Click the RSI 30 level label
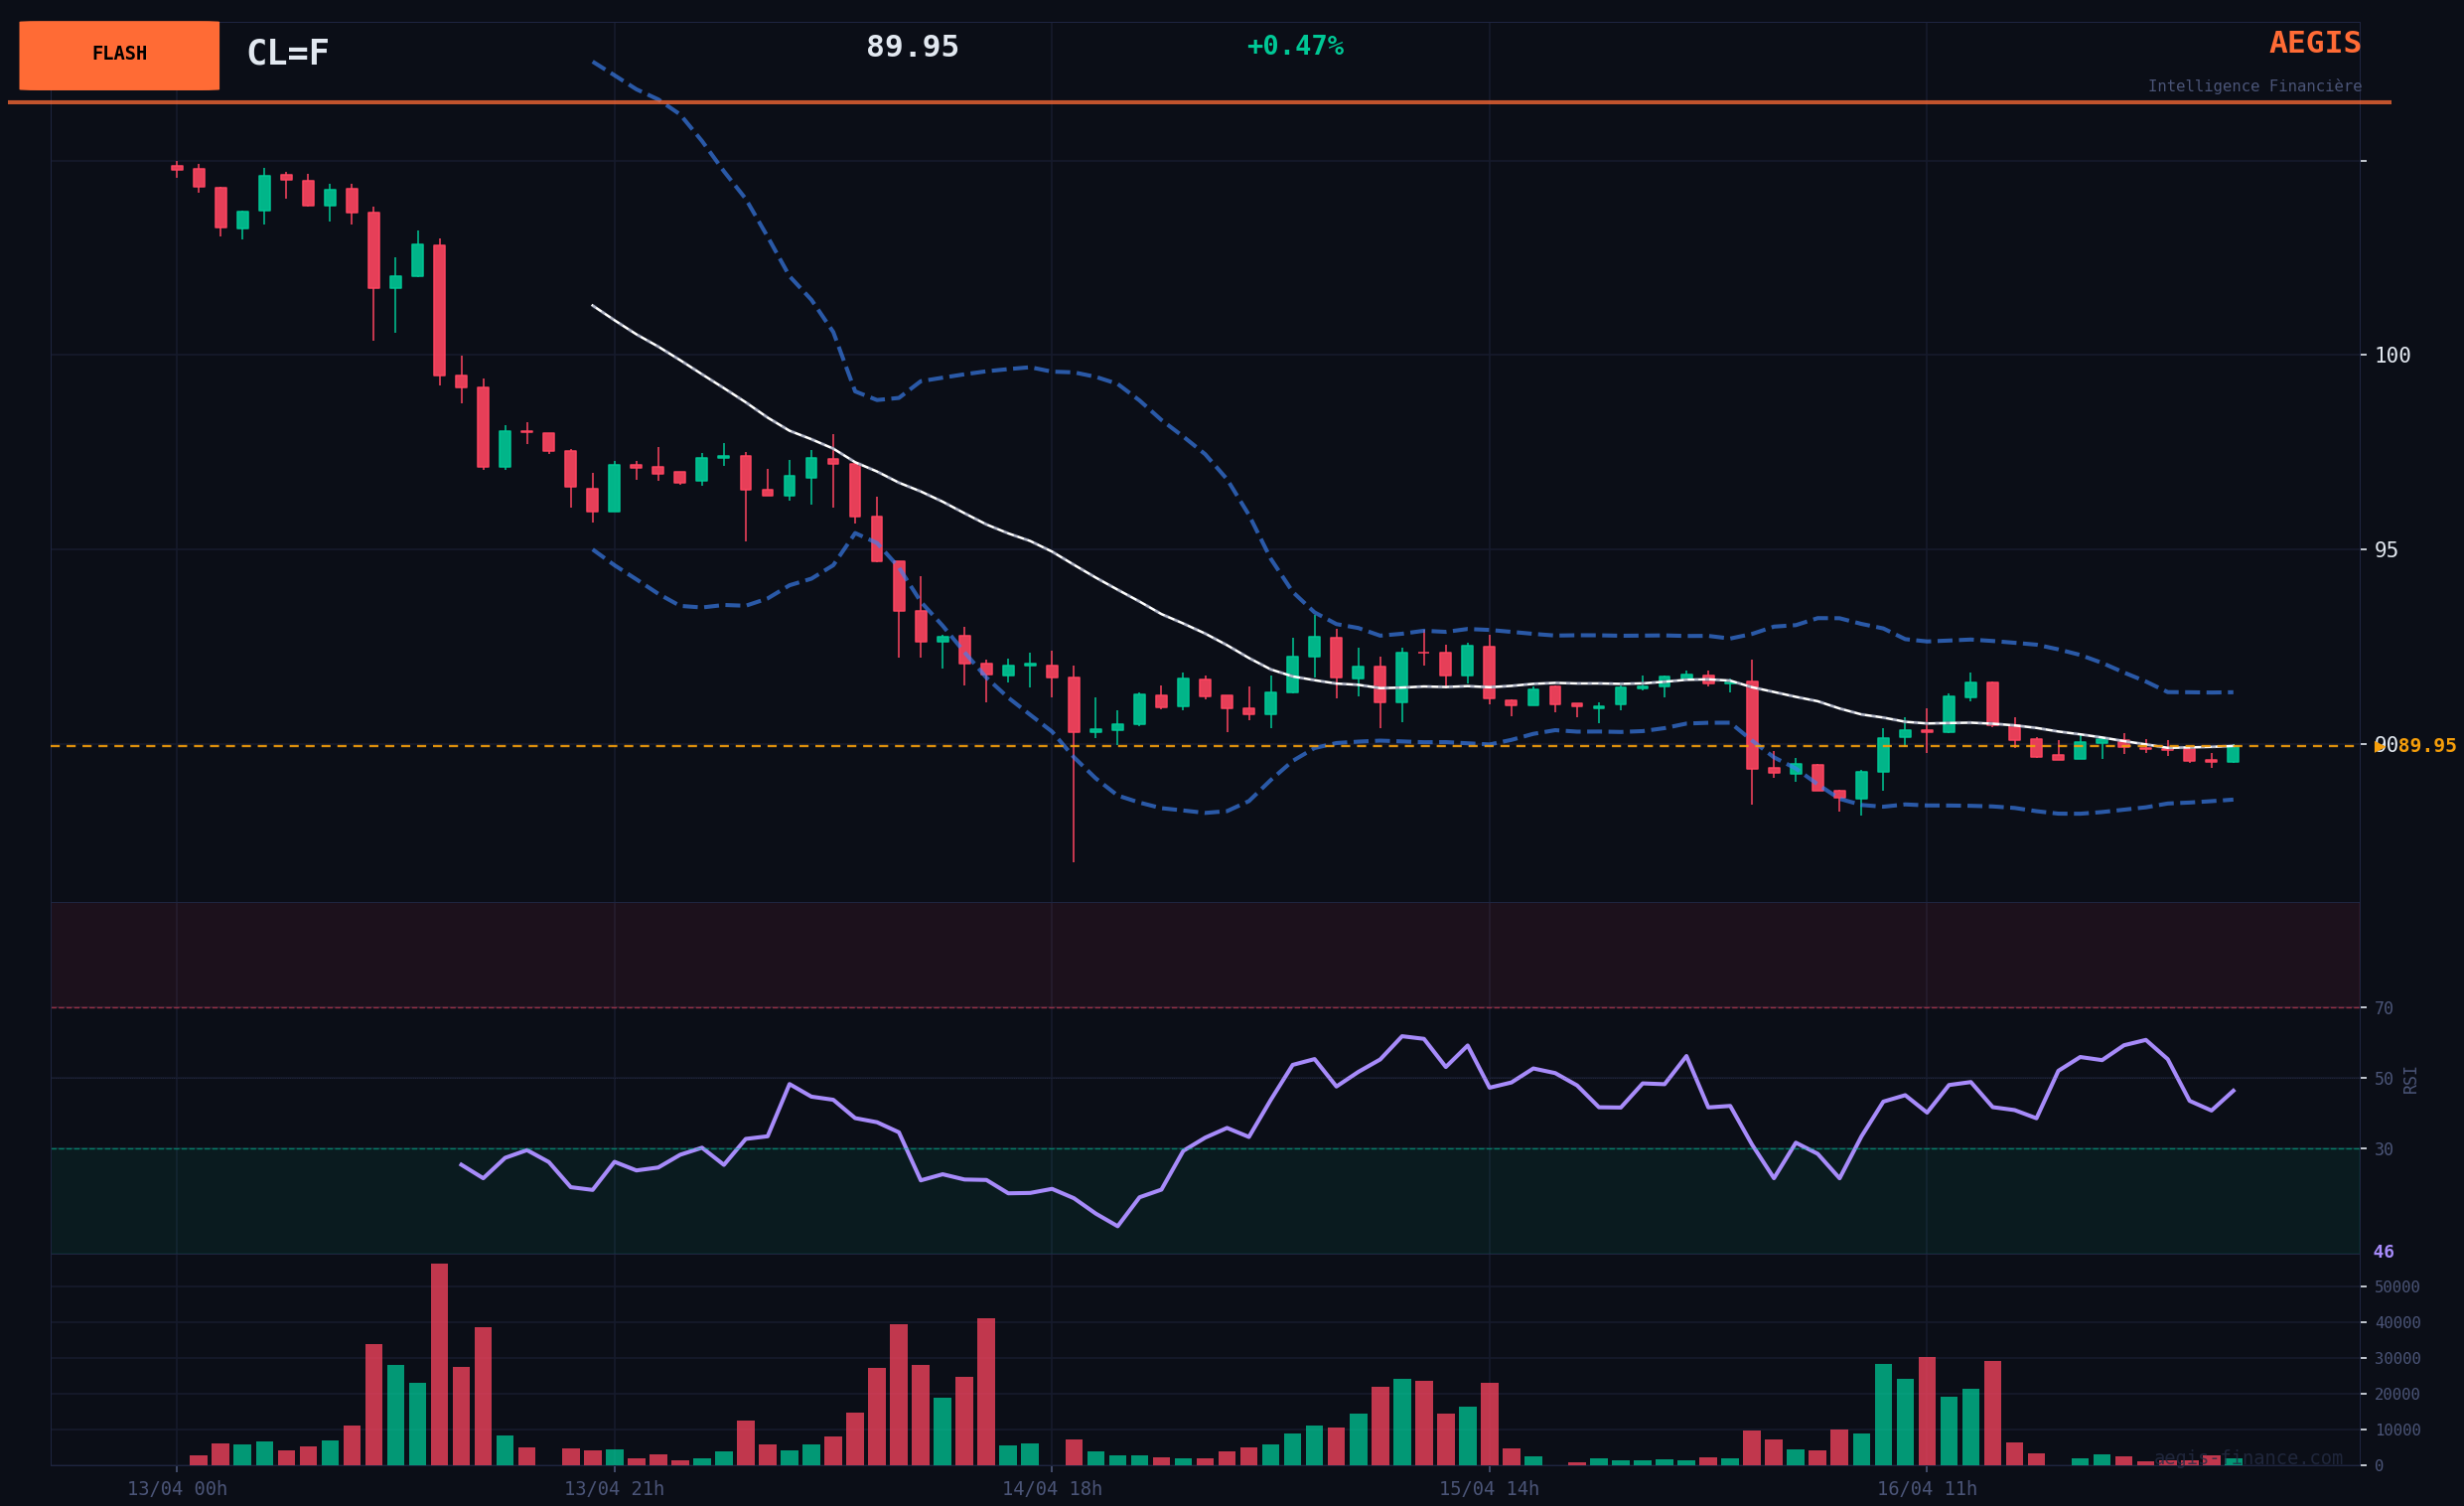This screenshot has width=2464, height=1506. click(x=2383, y=1150)
